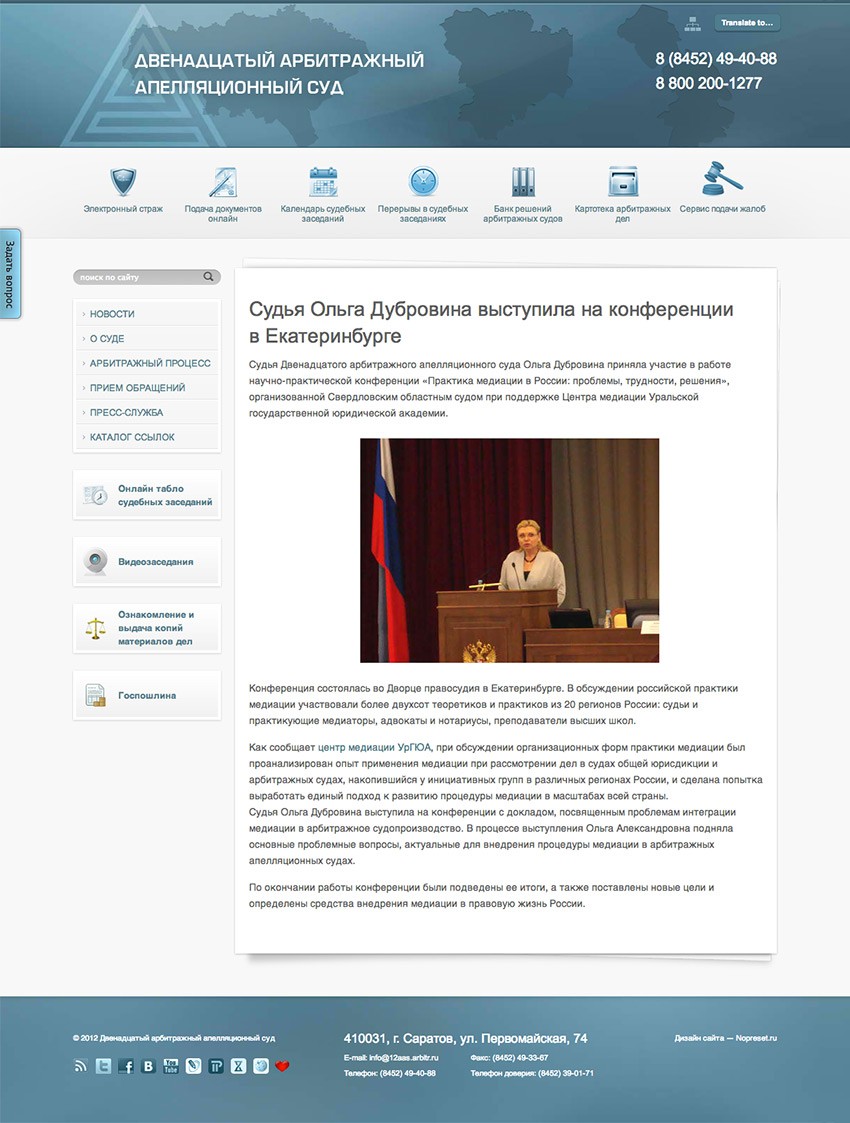Open Календарь судебных заседаний icon

[x=322, y=183]
